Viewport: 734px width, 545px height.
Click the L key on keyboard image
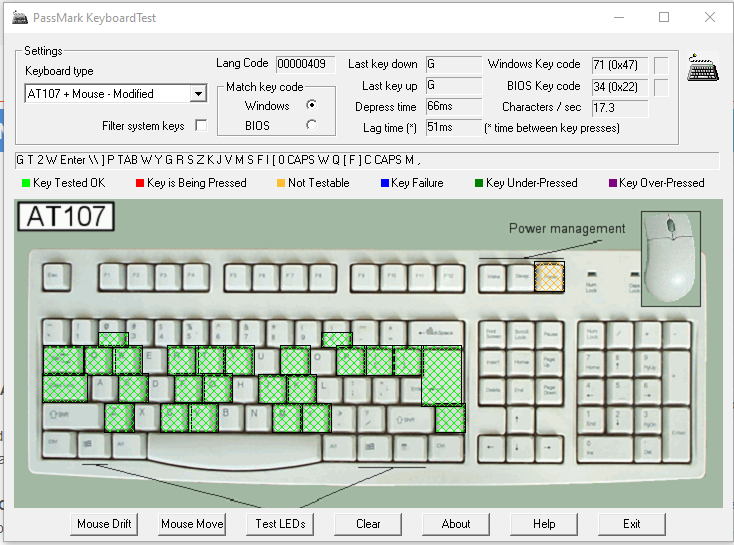click(x=329, y=388)
